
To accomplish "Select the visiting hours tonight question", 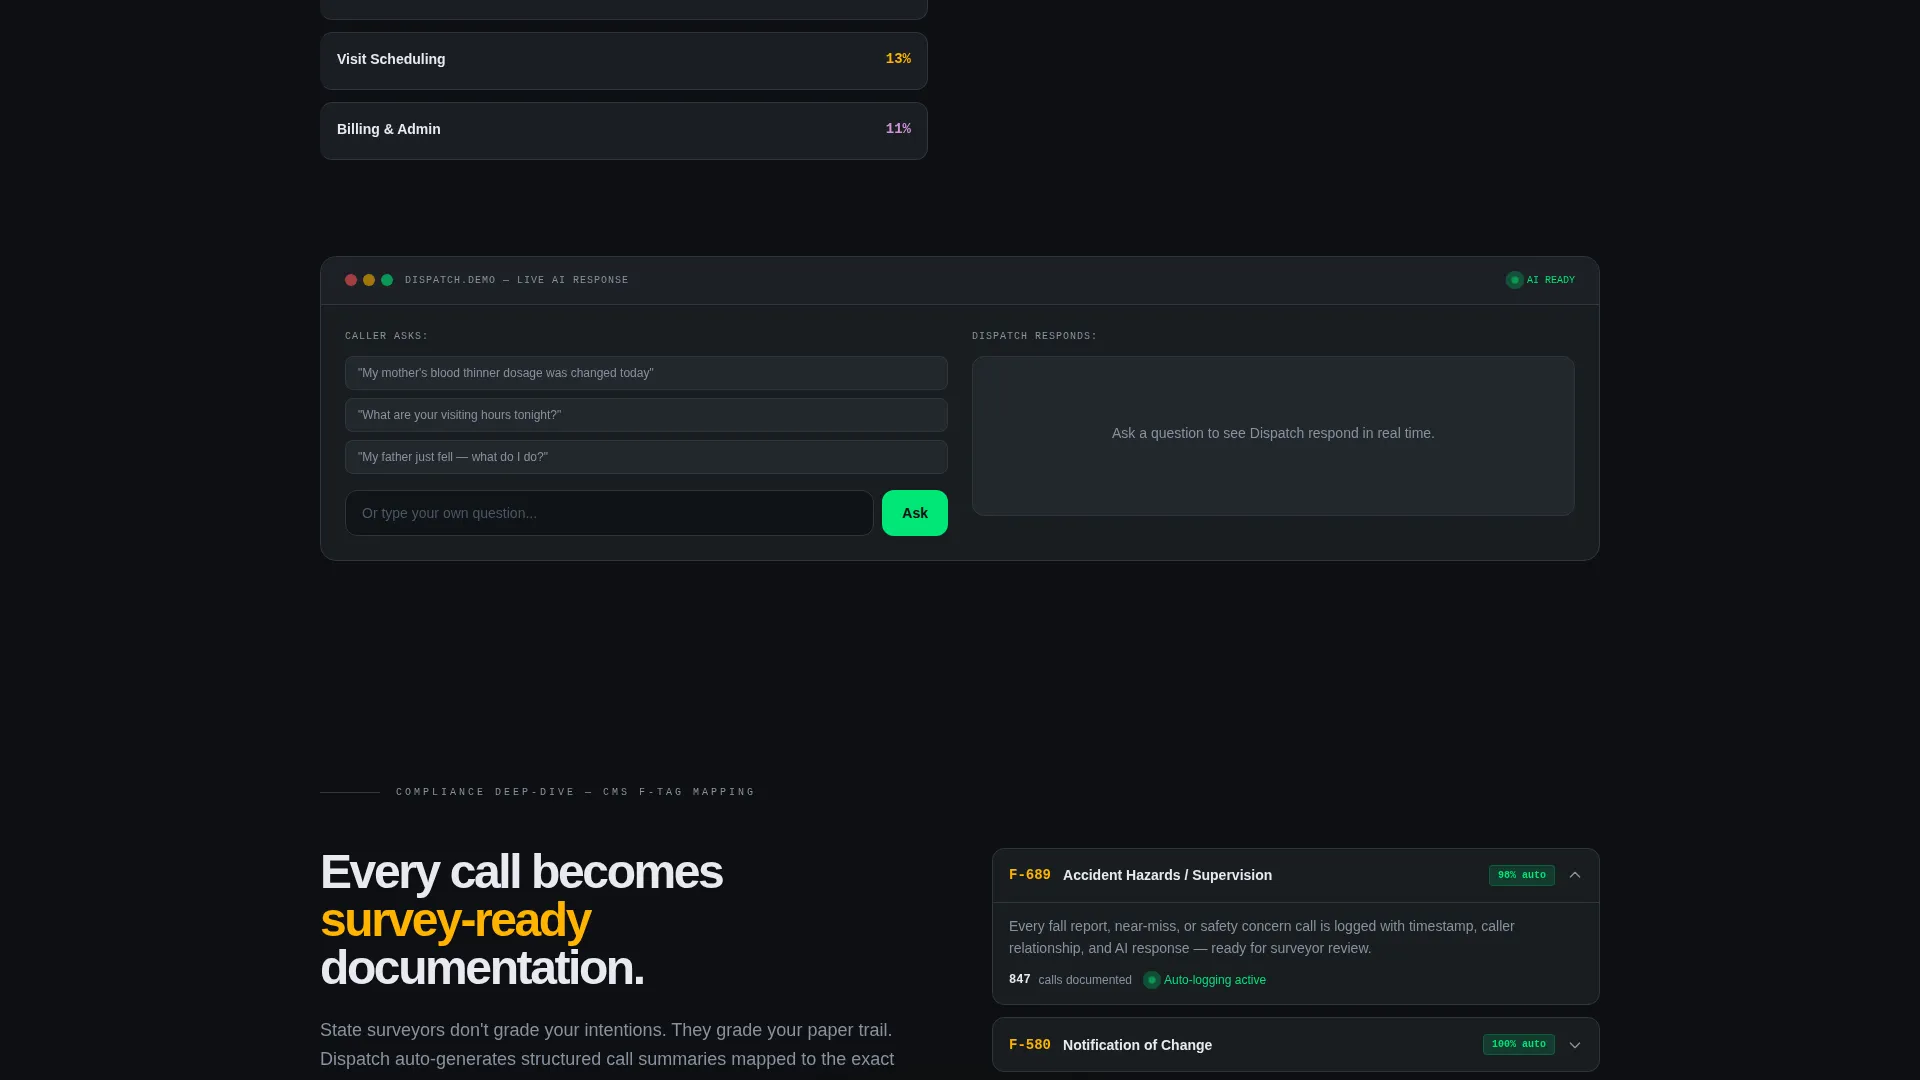I will (646, 415).
